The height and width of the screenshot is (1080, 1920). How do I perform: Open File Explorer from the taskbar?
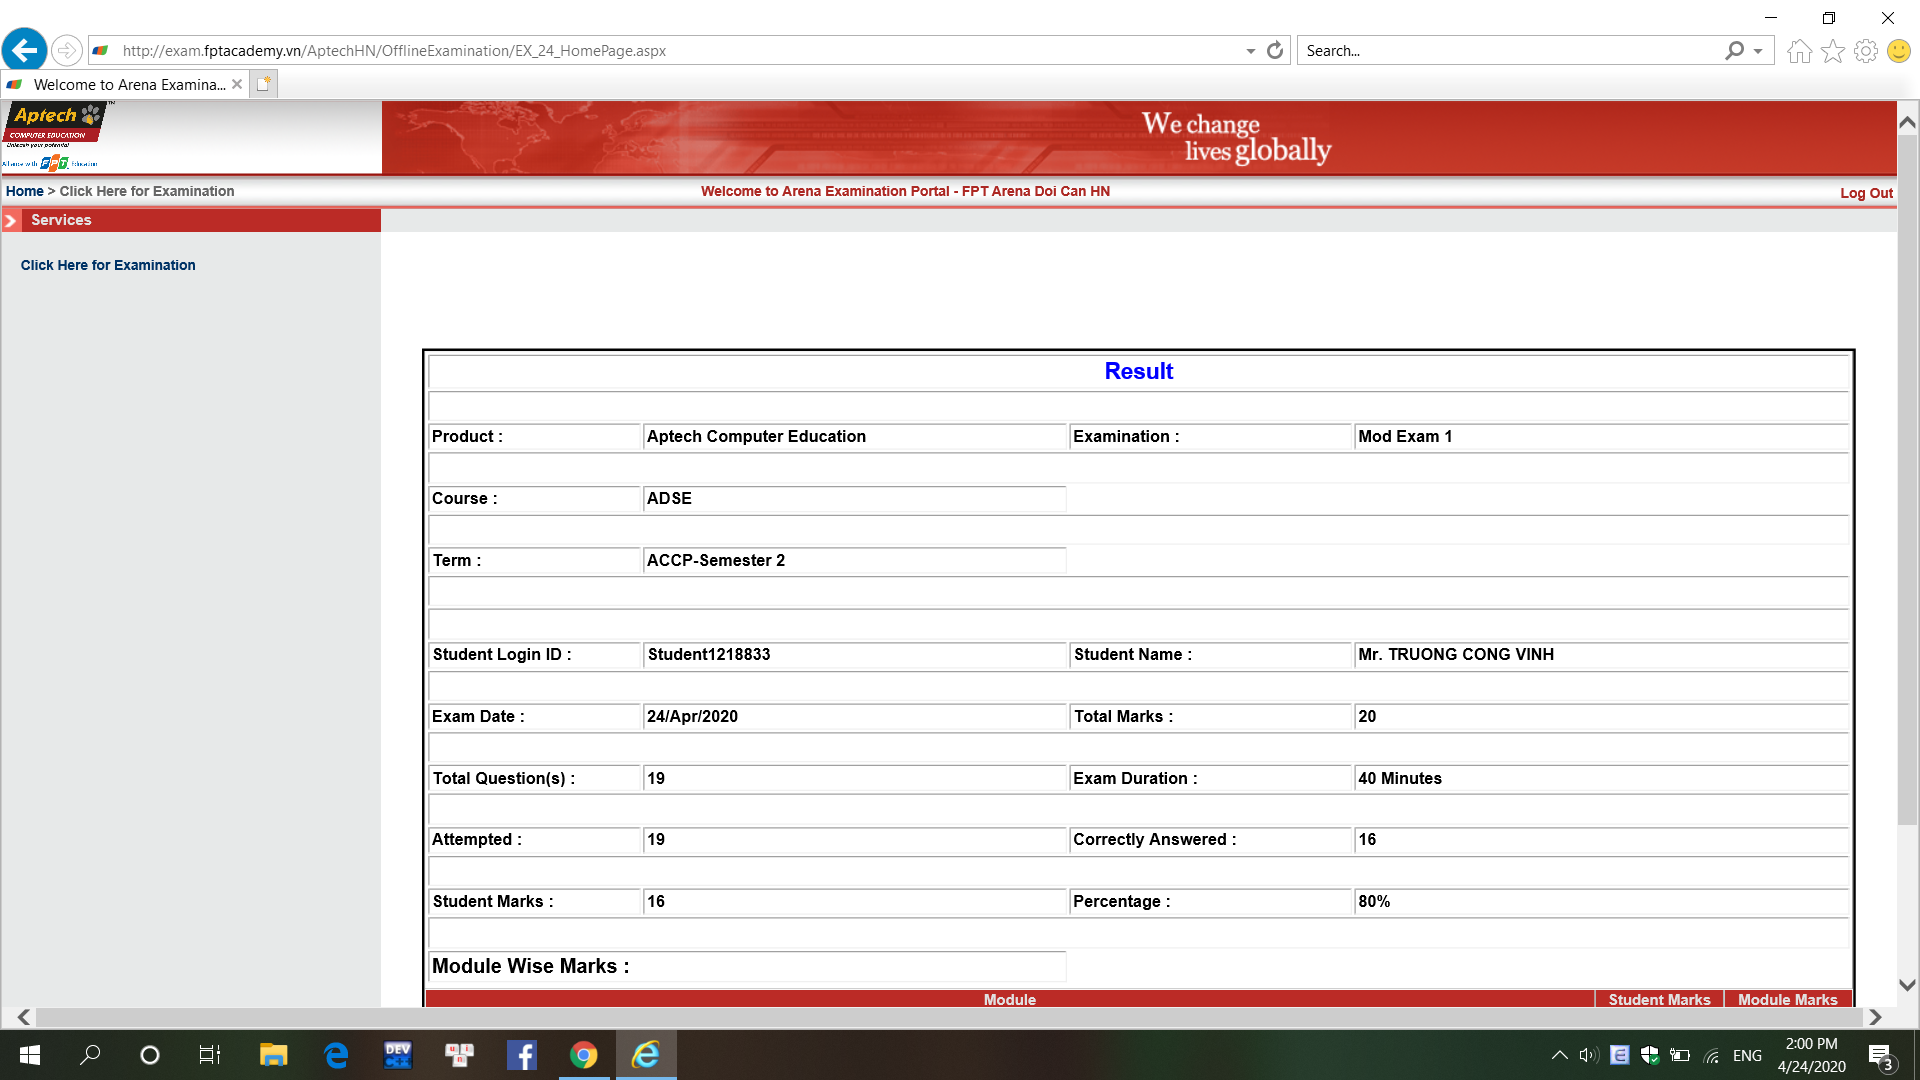(x=273, y=1055)
